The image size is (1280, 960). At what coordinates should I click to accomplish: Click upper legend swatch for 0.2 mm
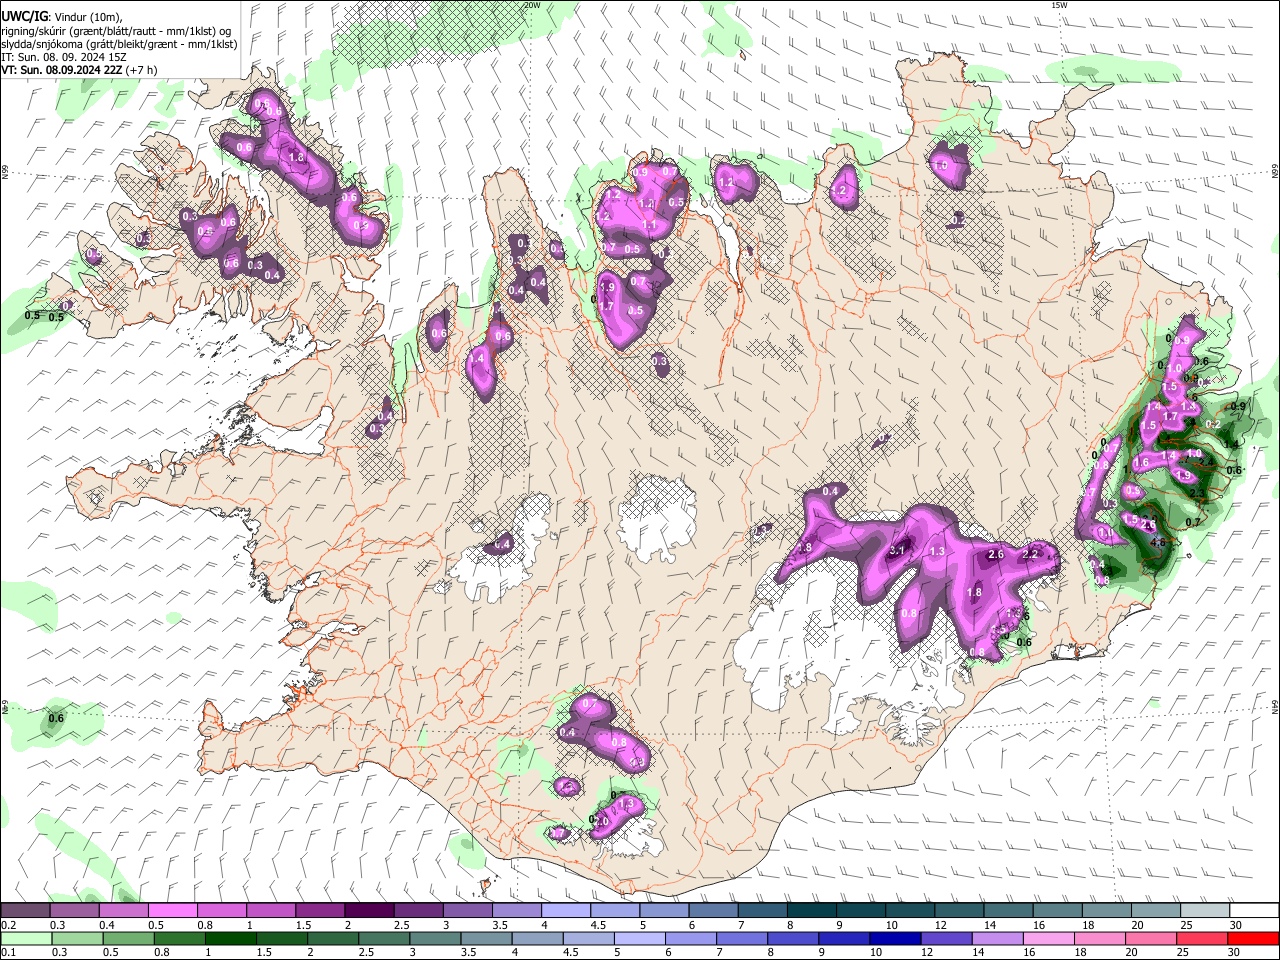(25, 911)
